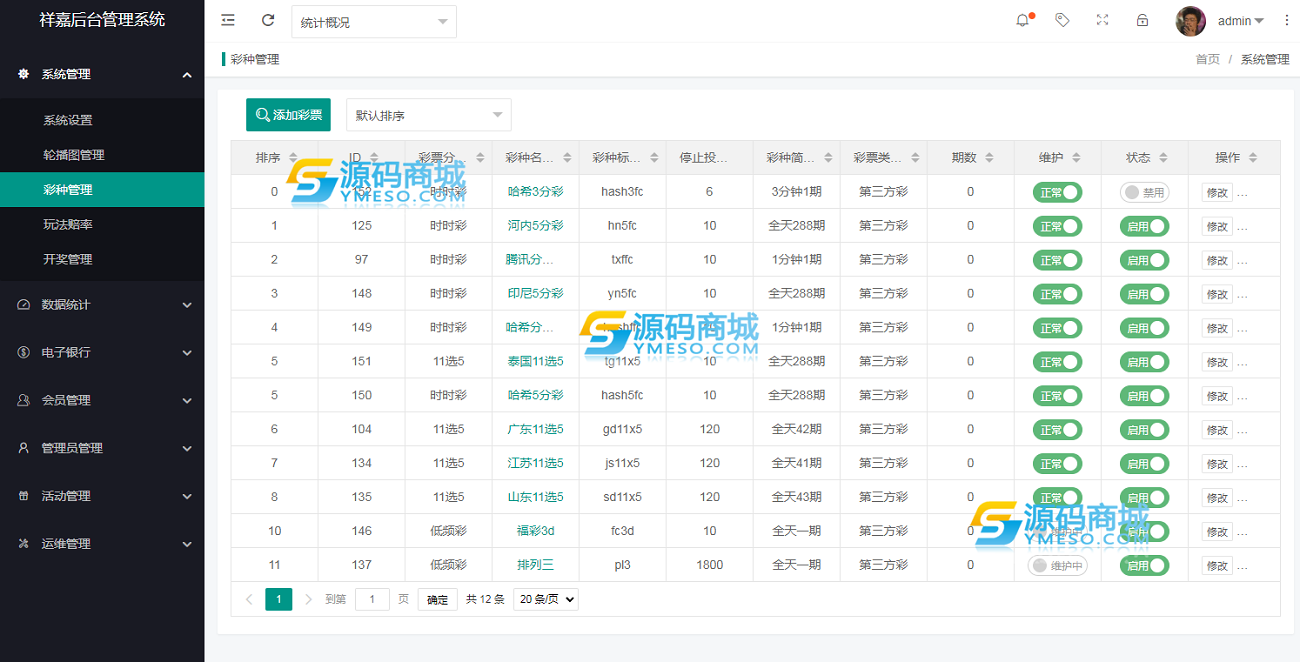Click the admin user avatar
The height and width of the screenshot is (662, 1300).
pos(1190,21)
